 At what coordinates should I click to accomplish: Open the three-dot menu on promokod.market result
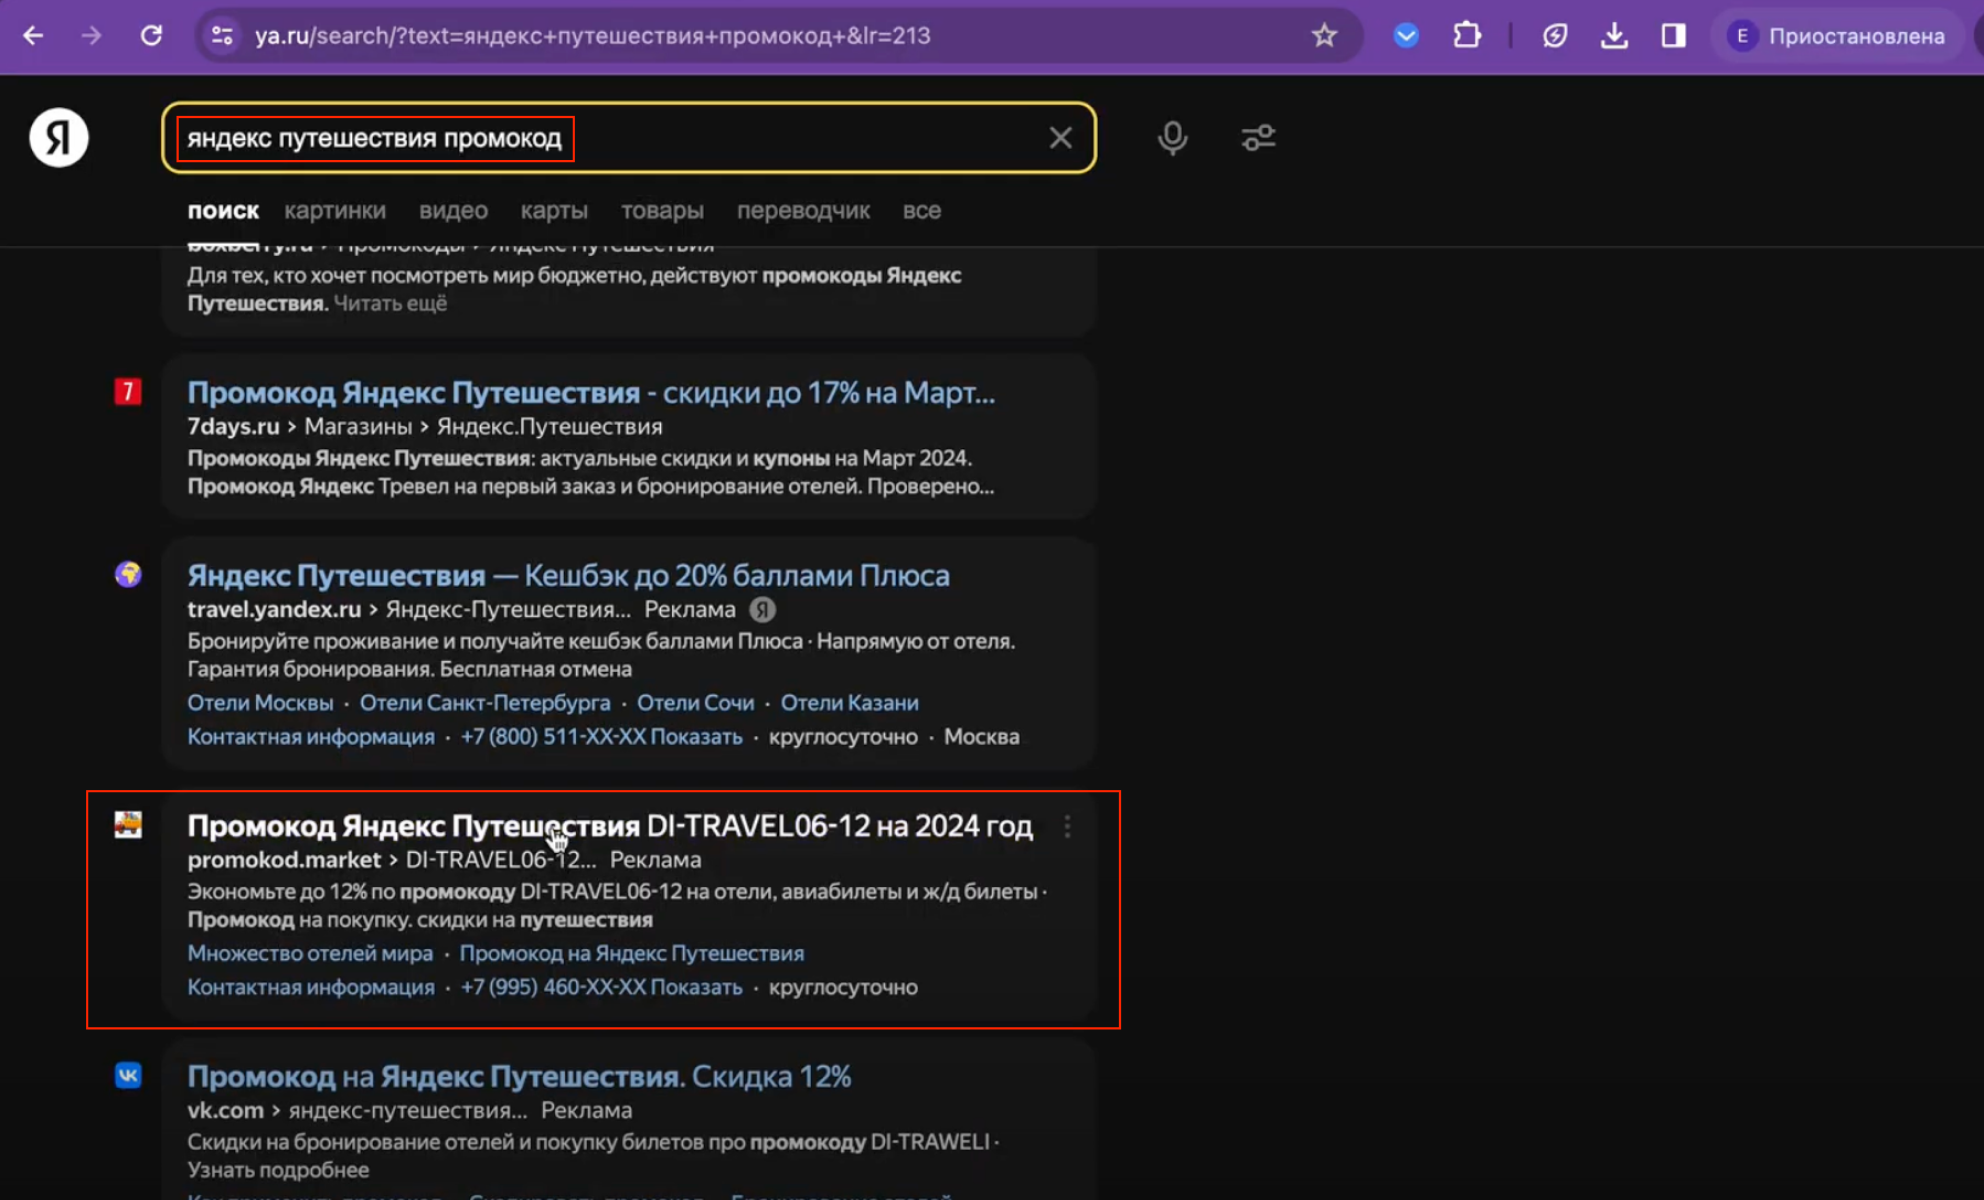pos(1067,827)
